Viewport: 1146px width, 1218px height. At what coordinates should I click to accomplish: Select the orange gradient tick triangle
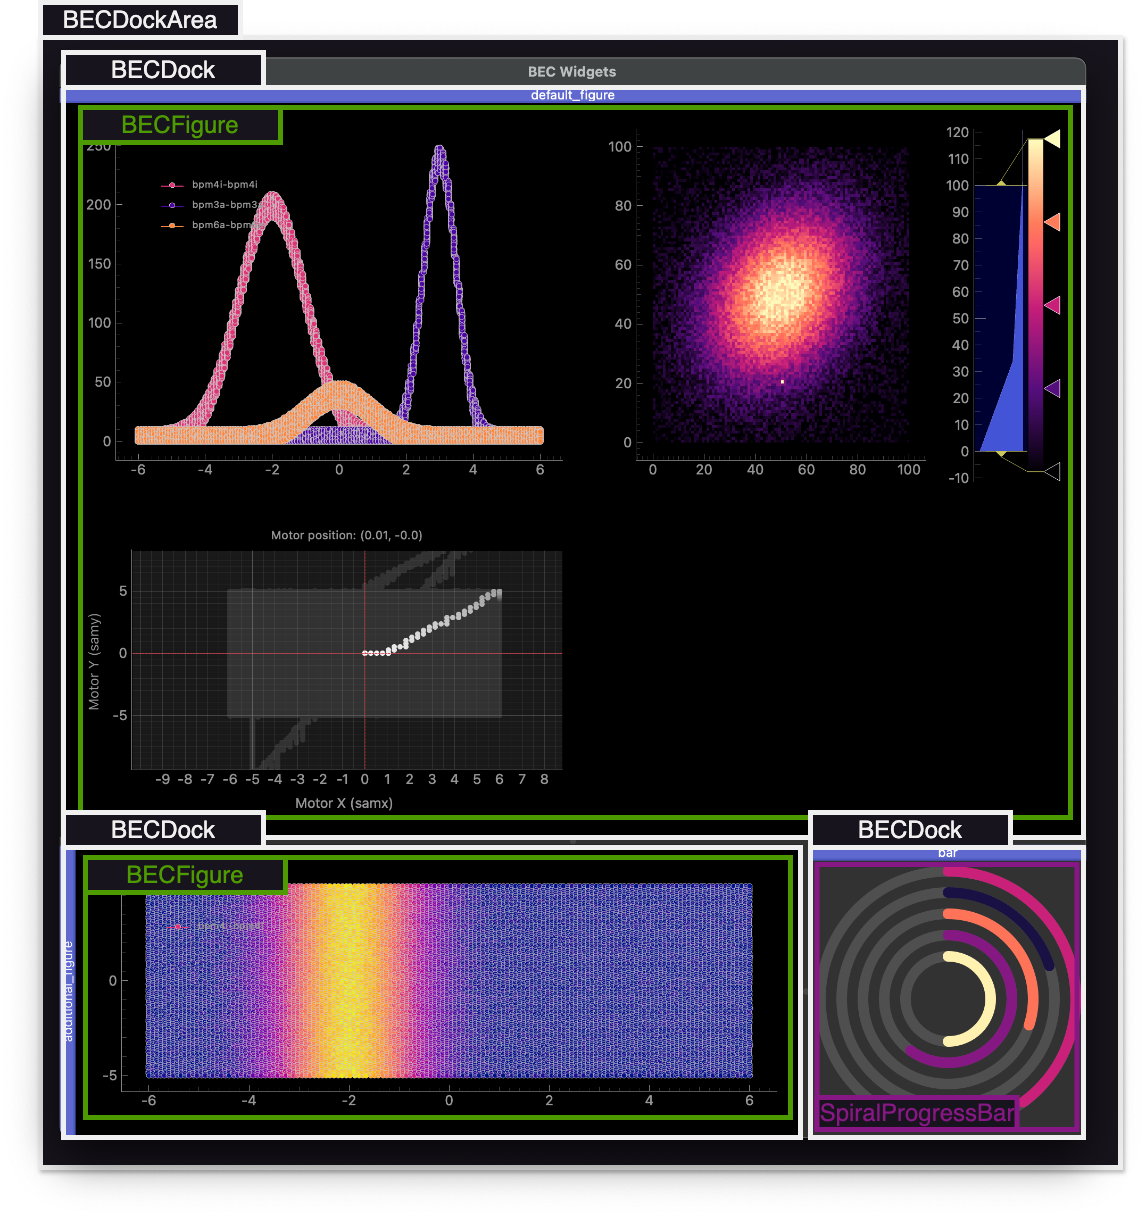[x=1052, y=222]
